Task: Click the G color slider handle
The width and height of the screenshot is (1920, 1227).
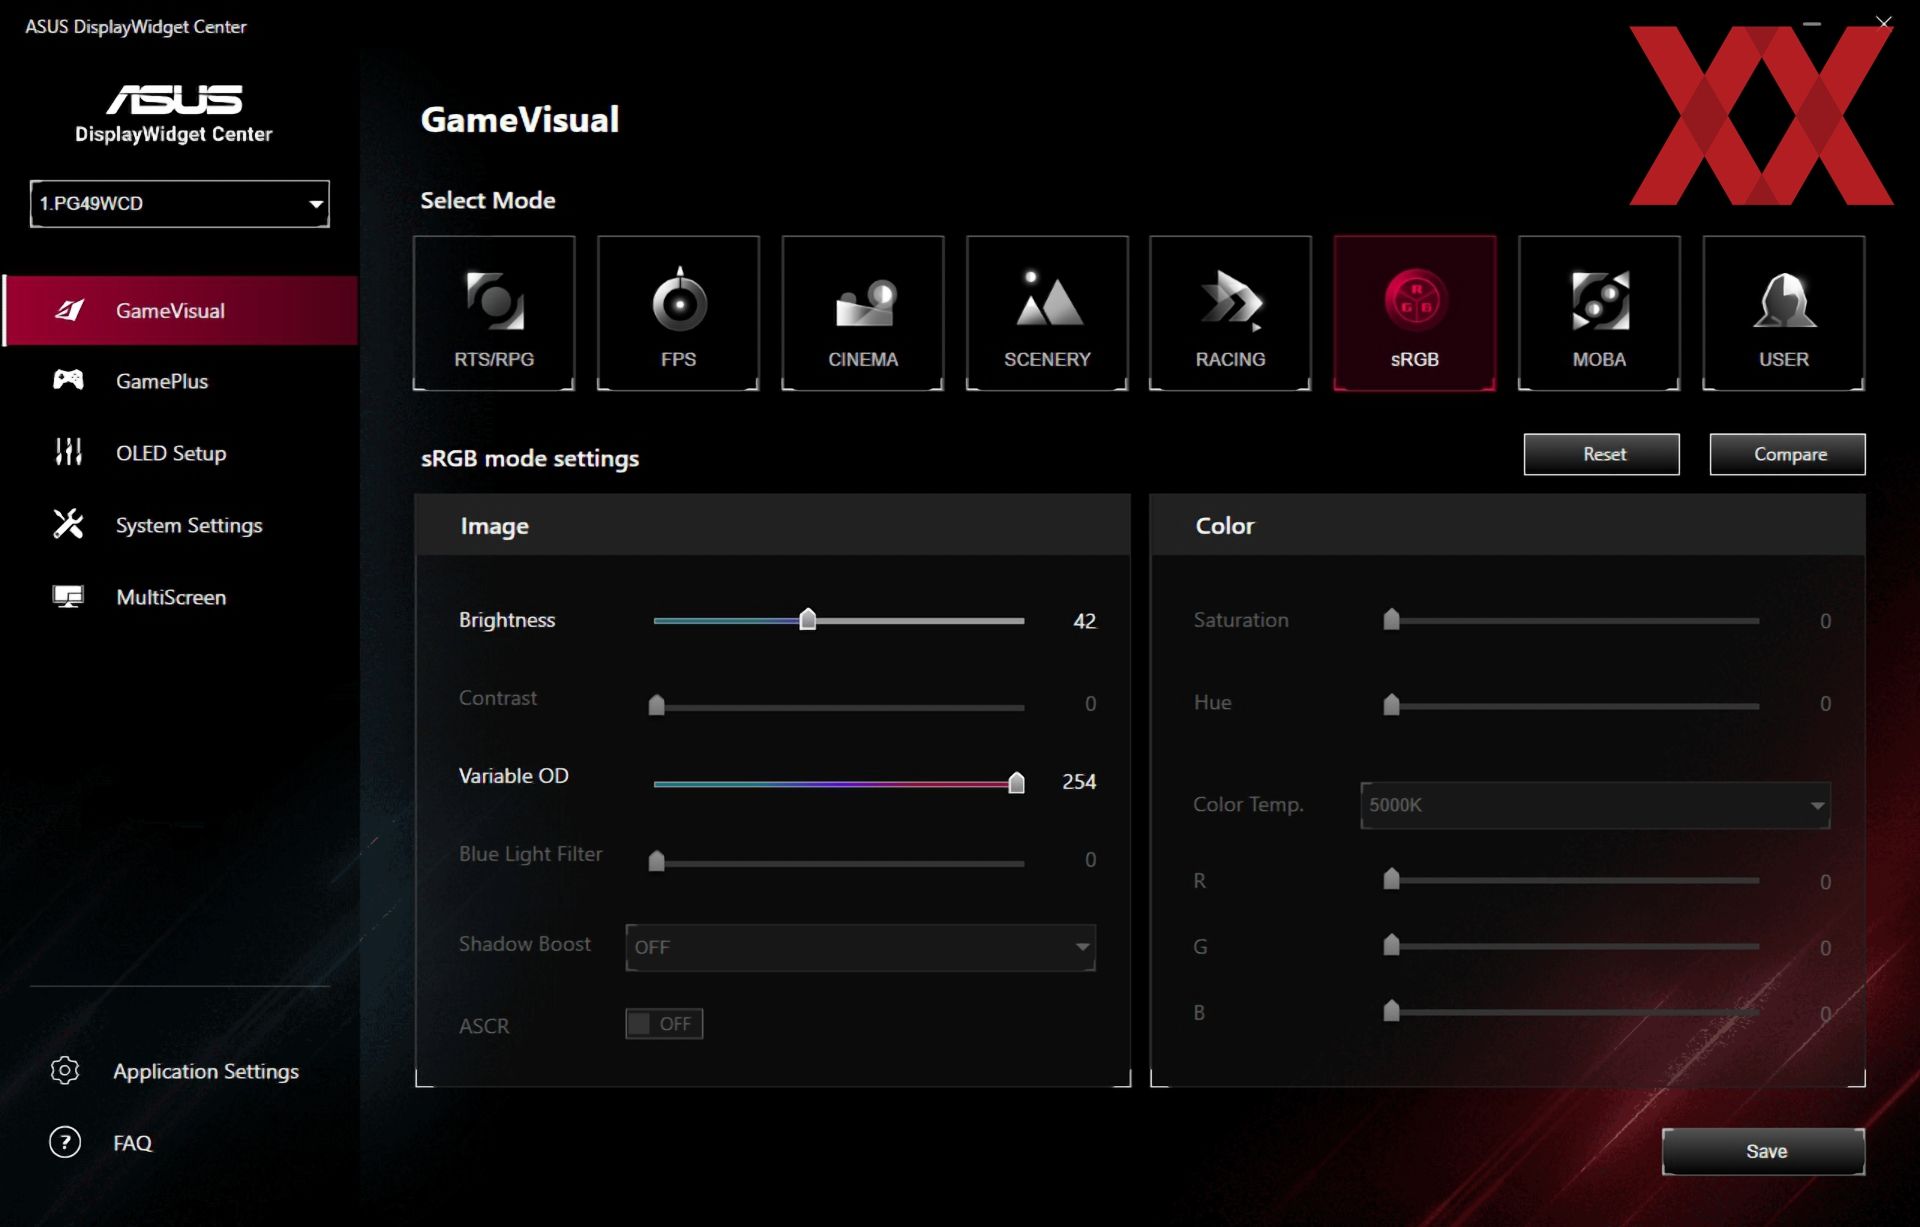Action: 1391,944
